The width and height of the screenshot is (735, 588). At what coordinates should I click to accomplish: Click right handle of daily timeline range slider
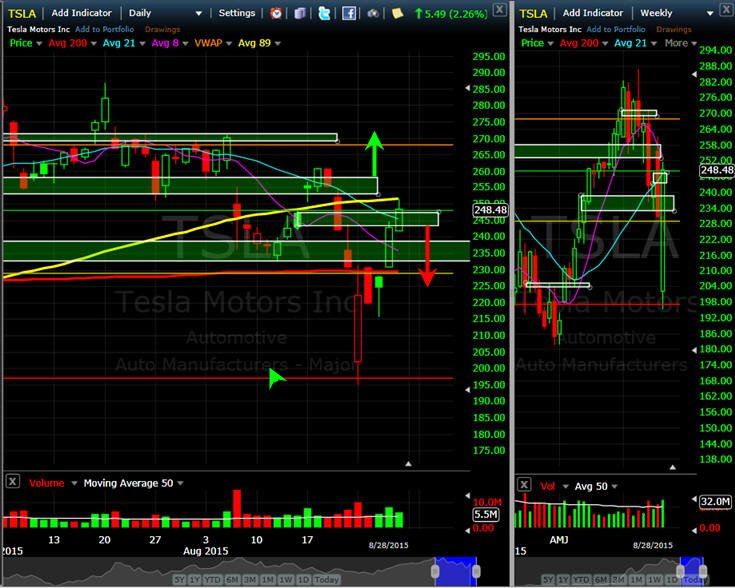tap(476, 571)
